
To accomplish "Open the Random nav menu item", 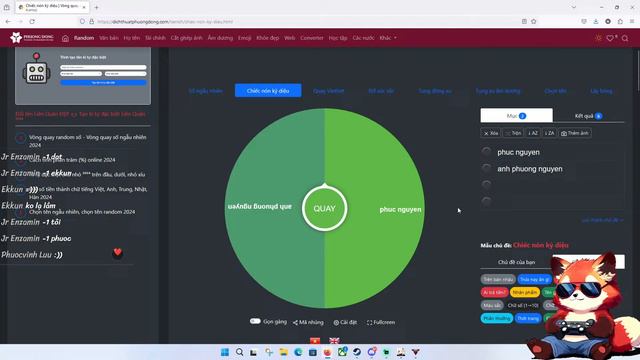I will tap(84, 38).
